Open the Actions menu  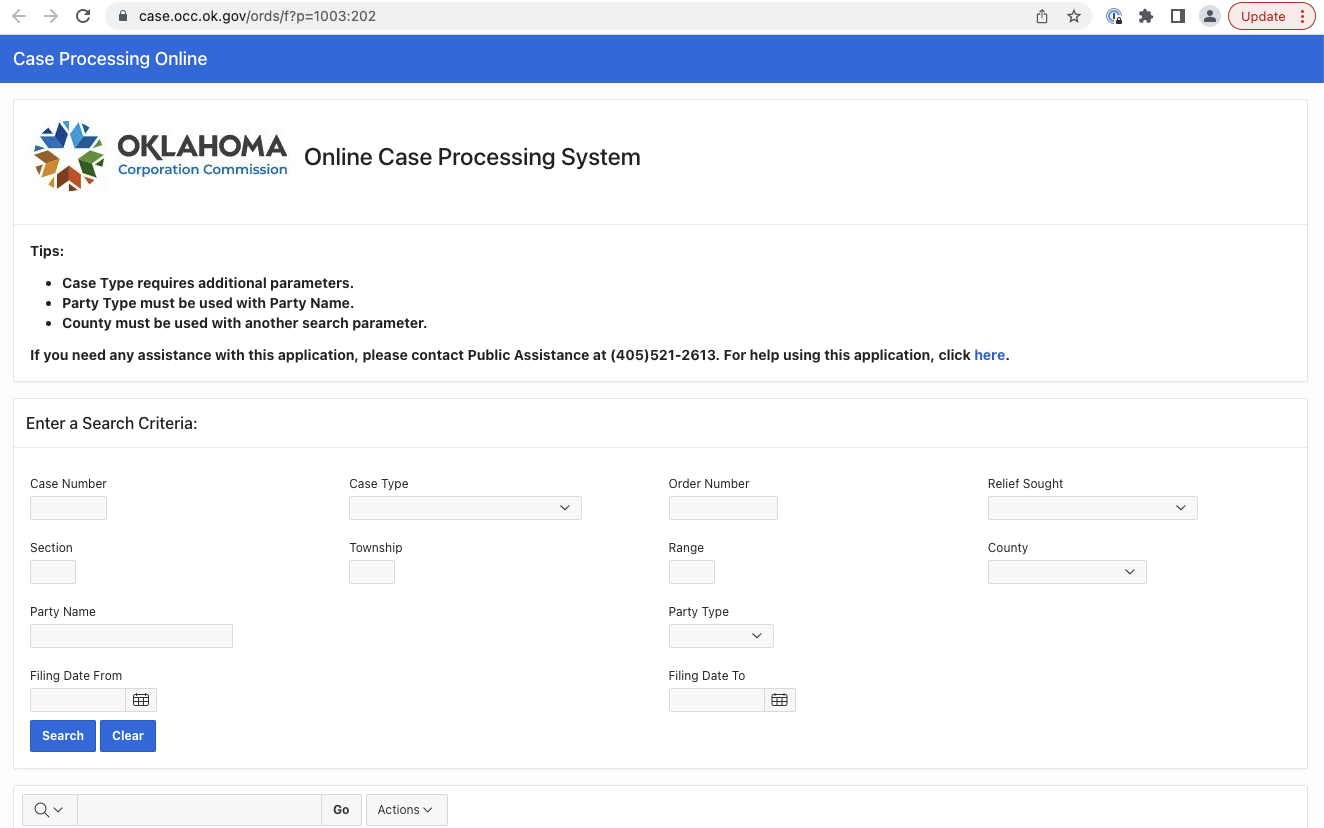pos(406,810)
